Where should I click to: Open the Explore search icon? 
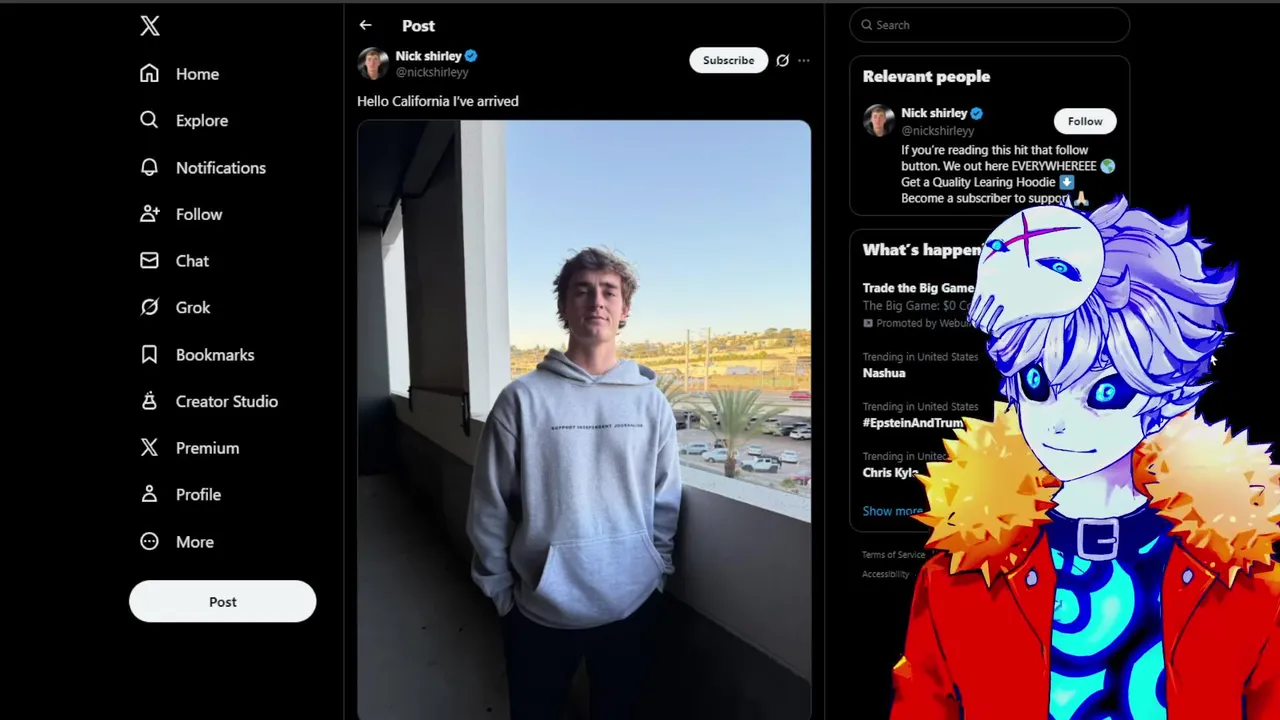149,120
